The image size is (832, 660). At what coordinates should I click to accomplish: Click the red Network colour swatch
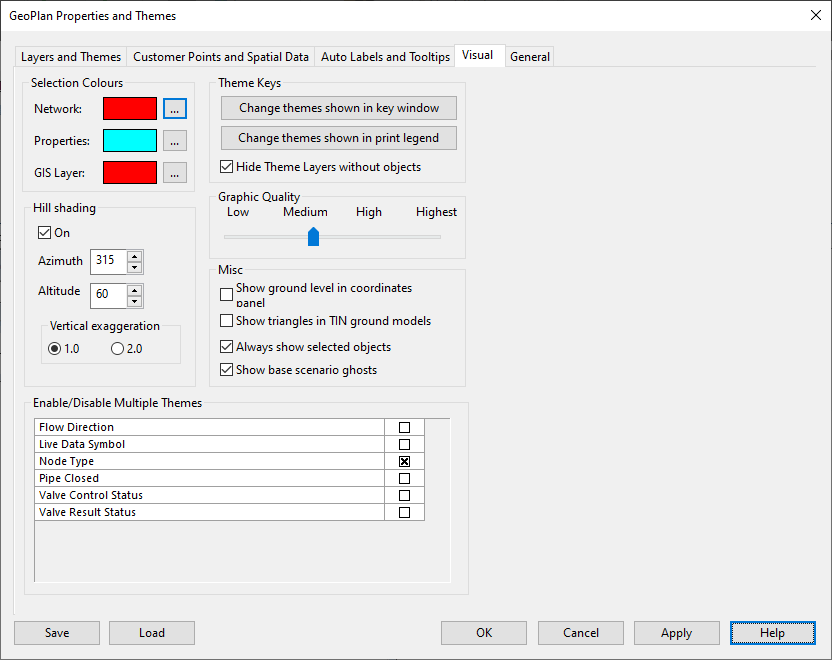pyautogui.click(x=130, y=109)
